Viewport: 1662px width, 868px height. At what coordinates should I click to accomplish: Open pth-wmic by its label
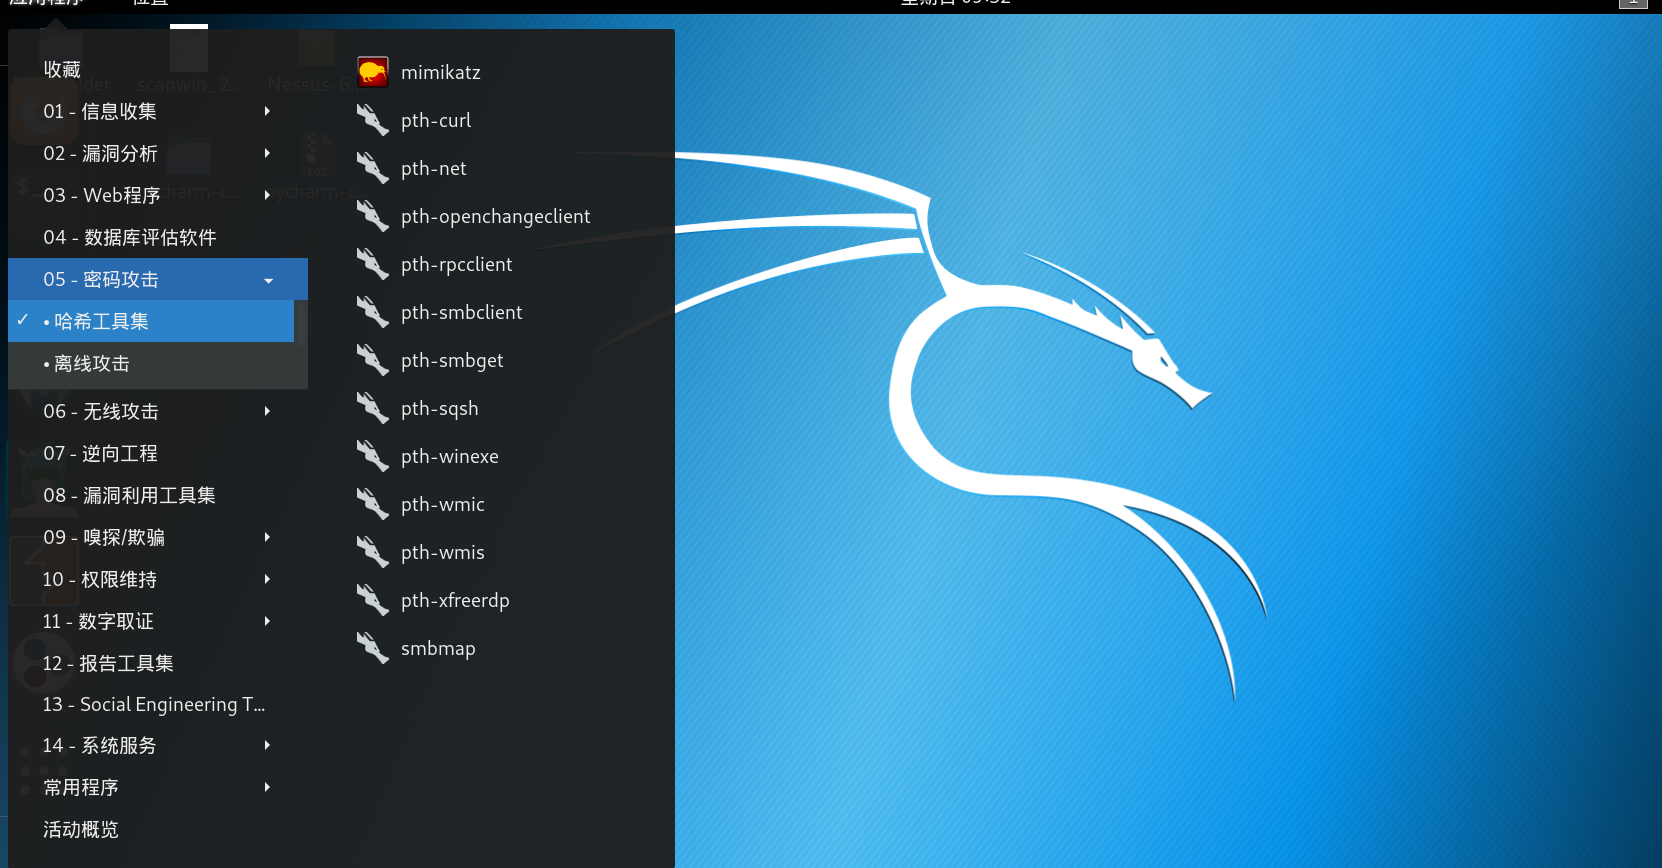click(443, 504)
